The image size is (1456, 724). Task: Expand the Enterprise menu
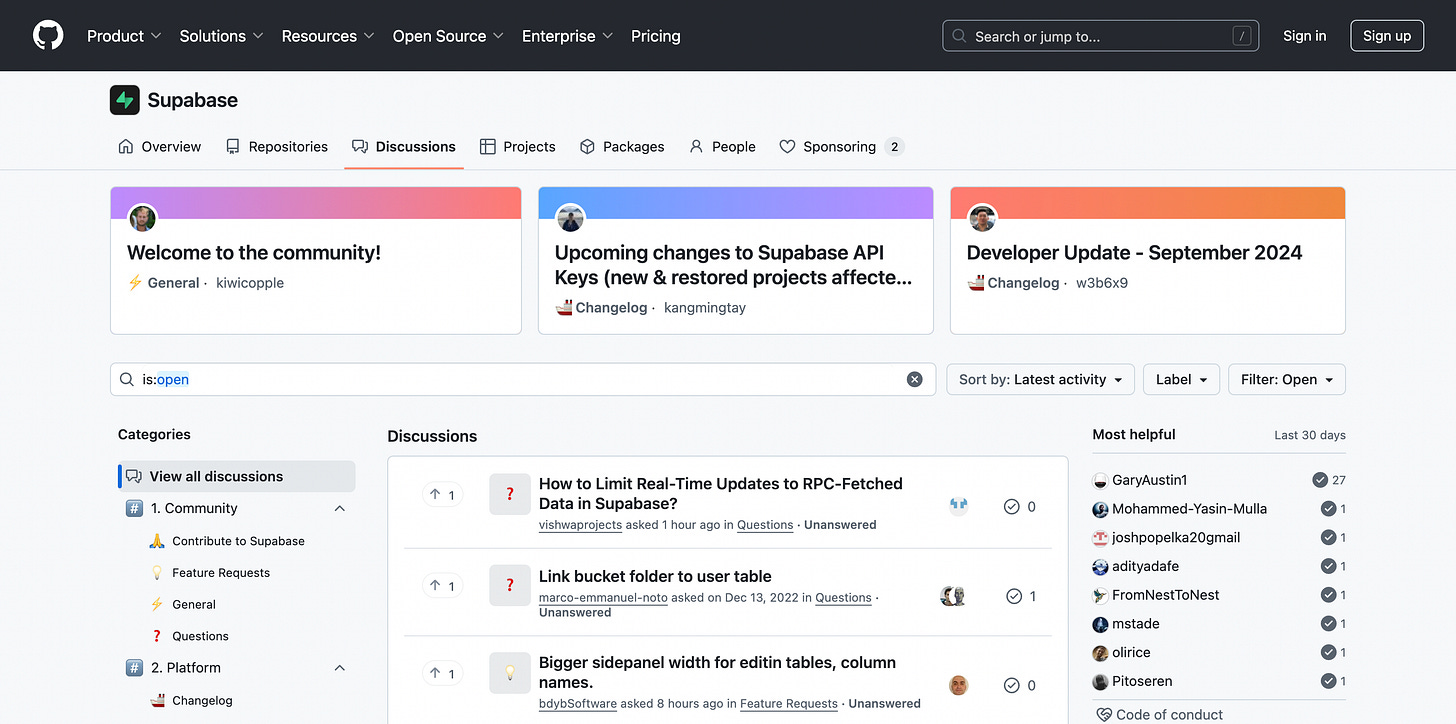567,36
